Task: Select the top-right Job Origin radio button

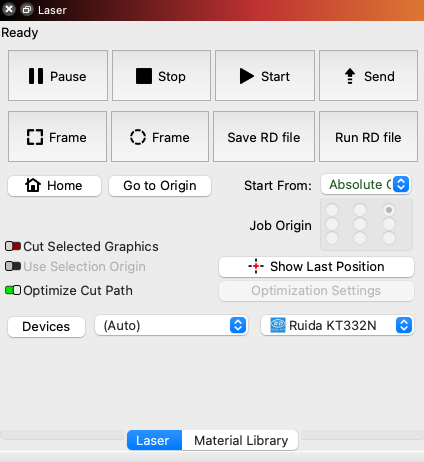Action: click(389, 210)
